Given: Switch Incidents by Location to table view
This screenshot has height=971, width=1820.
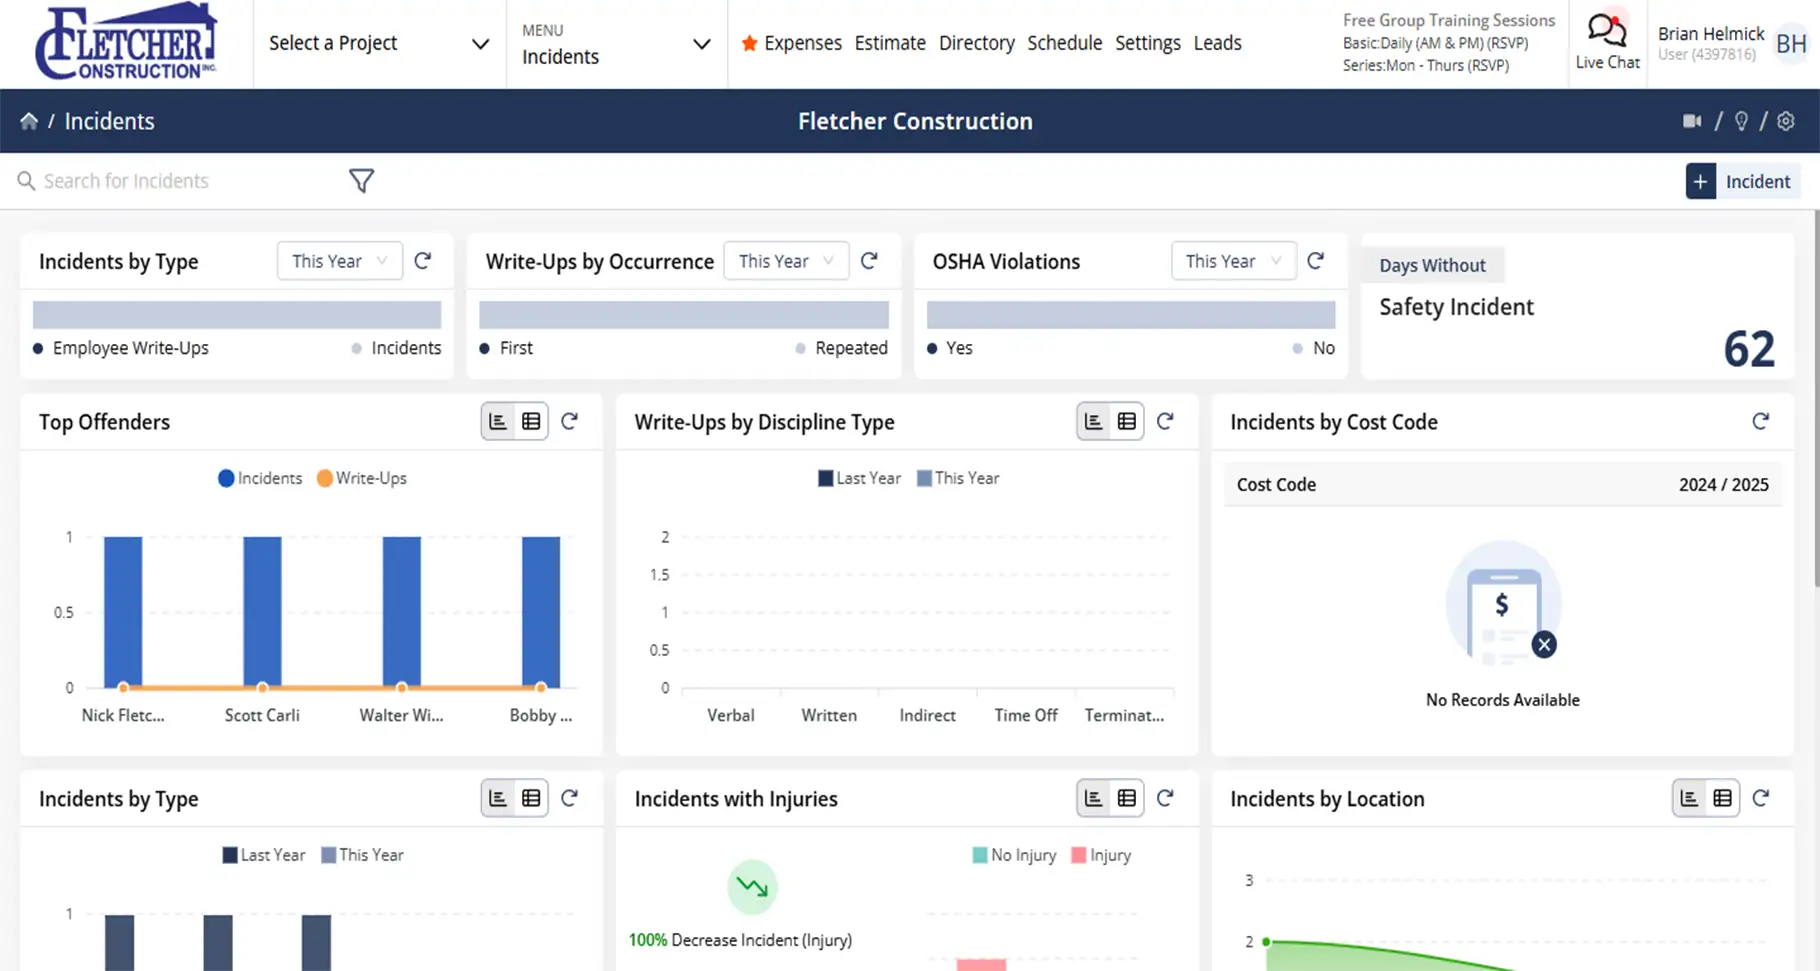Looking at the screenshot, I should coord(1723,798).
